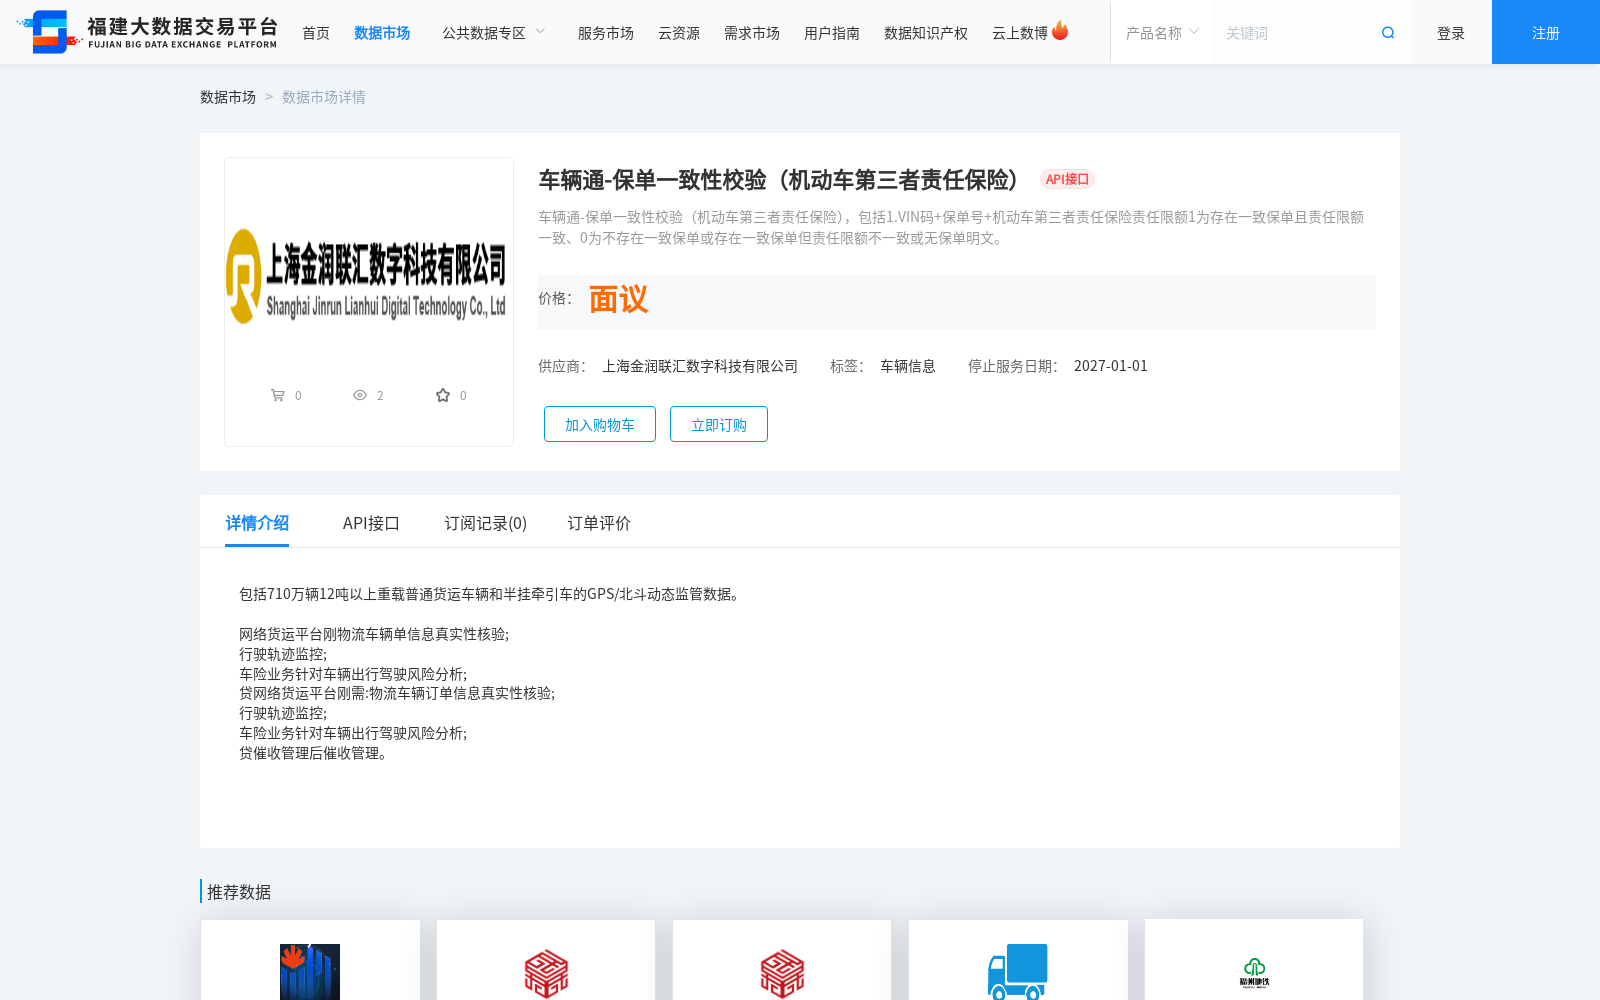Open 需求市场 navigation item

(752, 33)
